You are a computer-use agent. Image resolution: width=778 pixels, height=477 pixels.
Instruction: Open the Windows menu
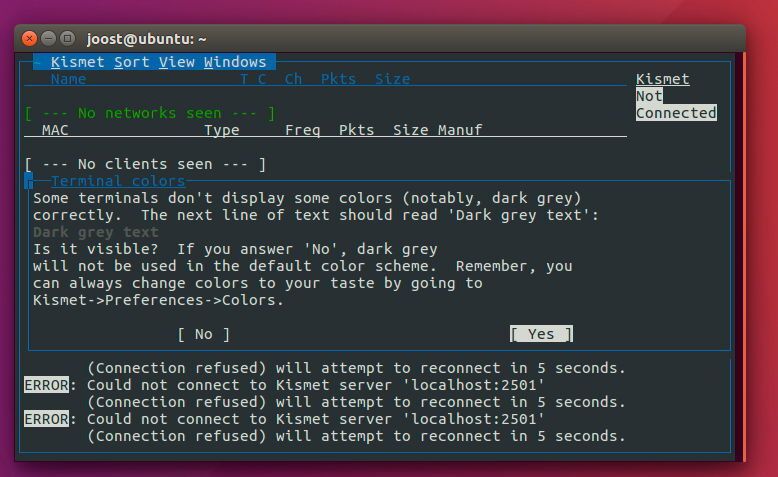235,62
